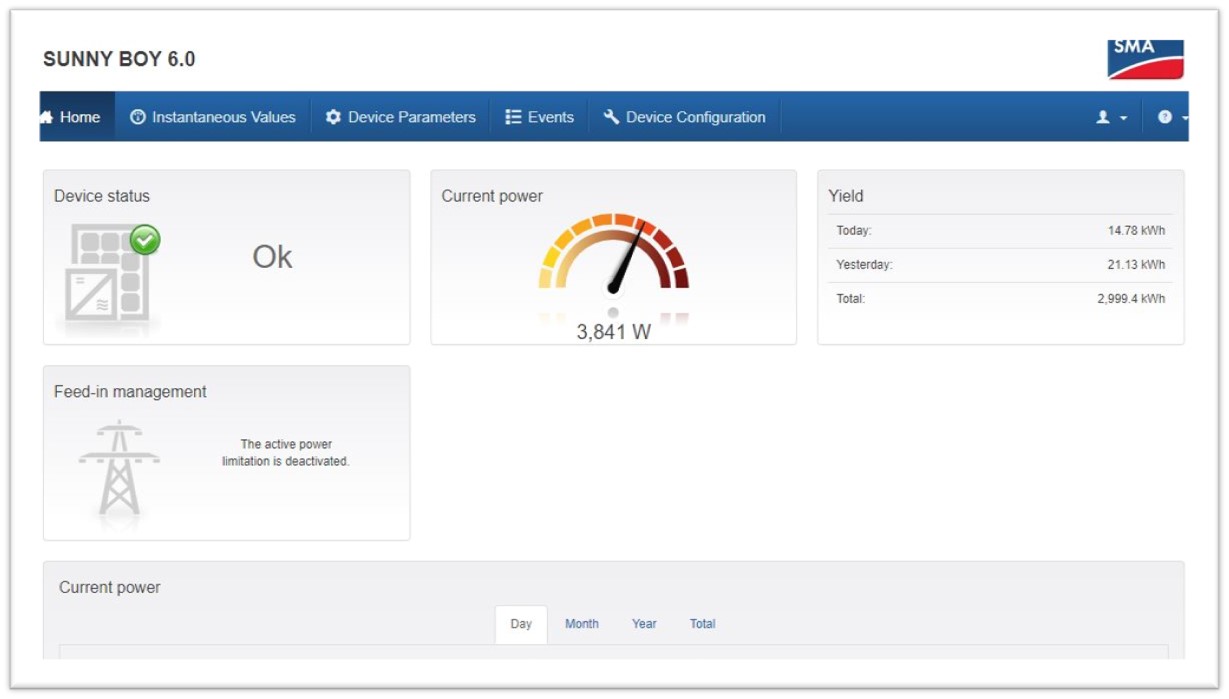
Task: Open the help menu dropdown
Action: 1171,117
